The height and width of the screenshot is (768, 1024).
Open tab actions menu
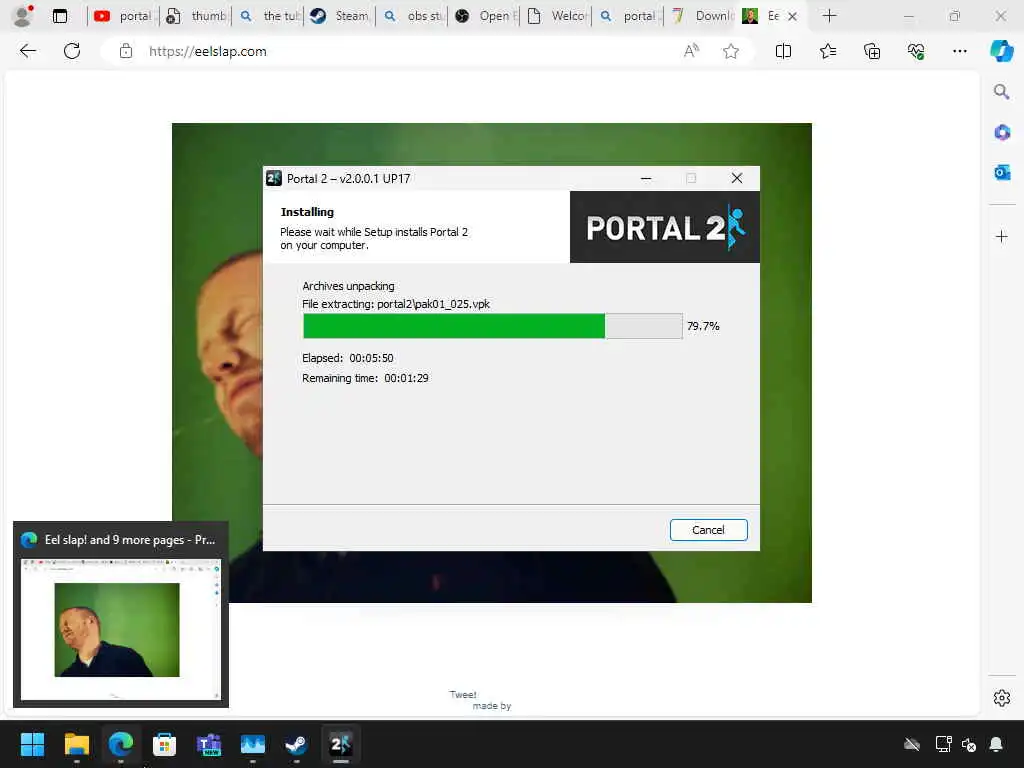coord(59,16)
